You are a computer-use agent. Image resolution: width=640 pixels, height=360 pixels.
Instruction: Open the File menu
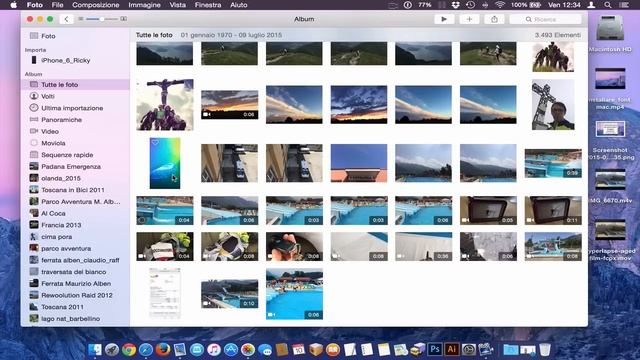(57, 5)
